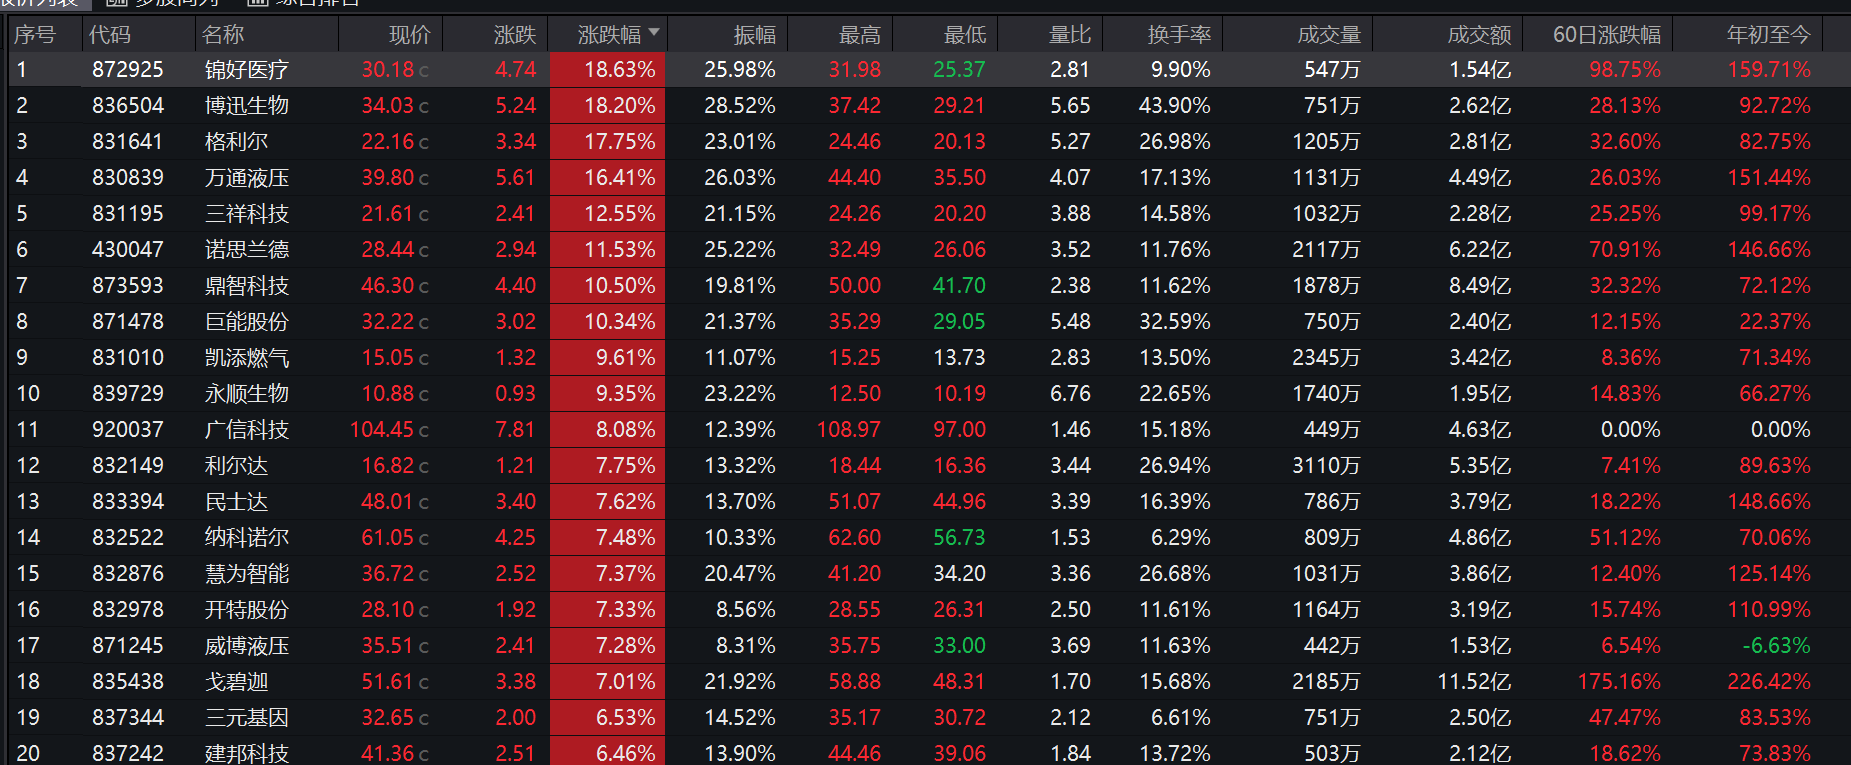Click stock code 430047
This screenshot has width=1851, height=765.
coord(128,250)
